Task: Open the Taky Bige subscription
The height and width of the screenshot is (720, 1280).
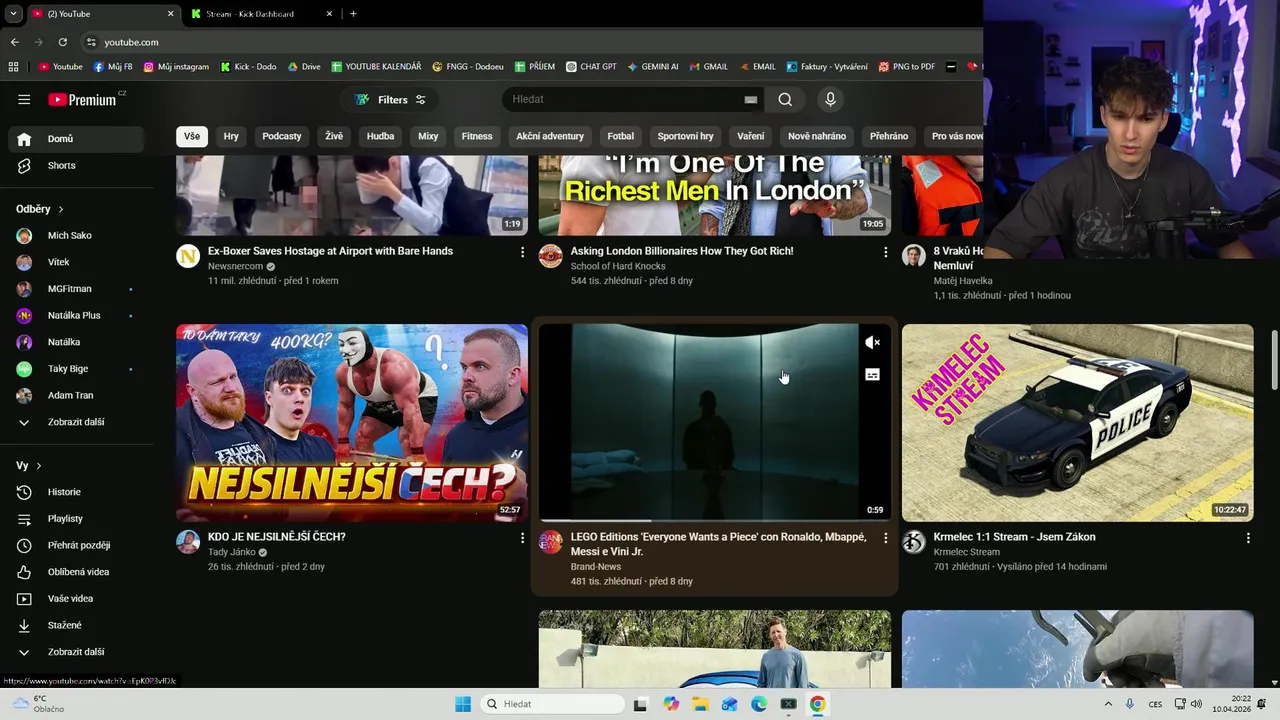Action: (76, 369)
